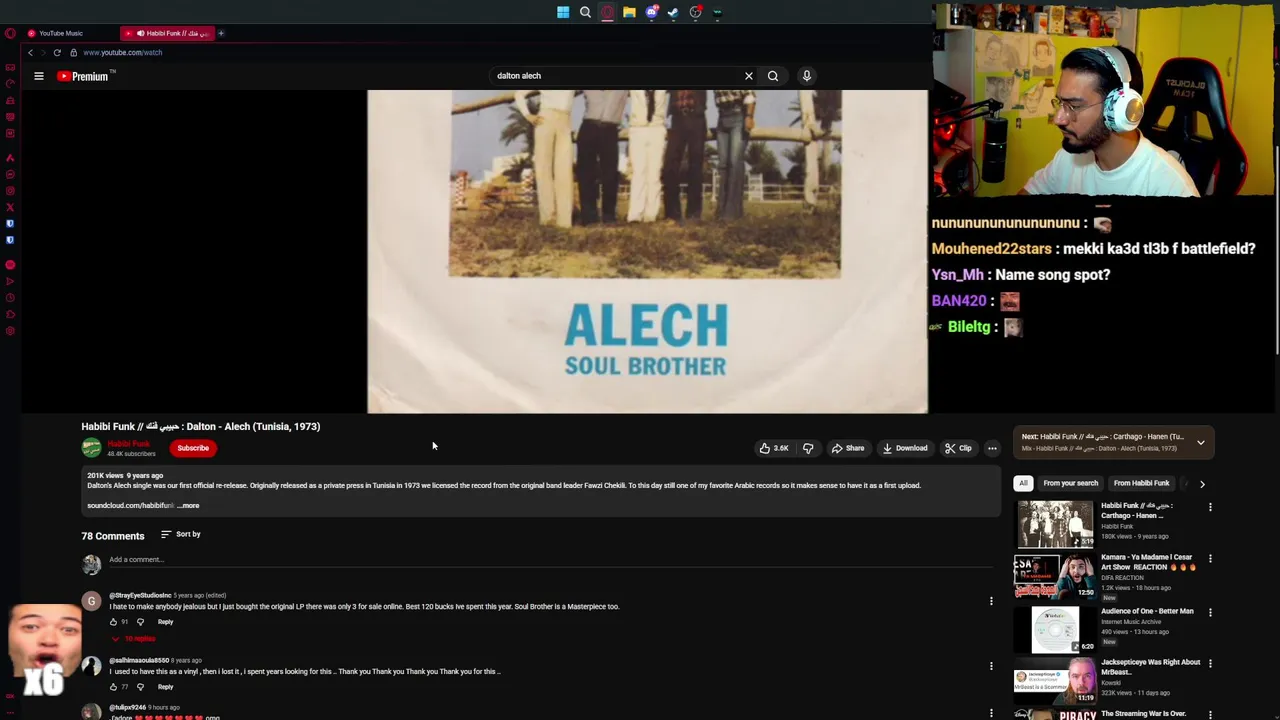Open File Explorer from the taskbar
The image size is (1280, 720).
pyautogui.click(x=629, y=12)
